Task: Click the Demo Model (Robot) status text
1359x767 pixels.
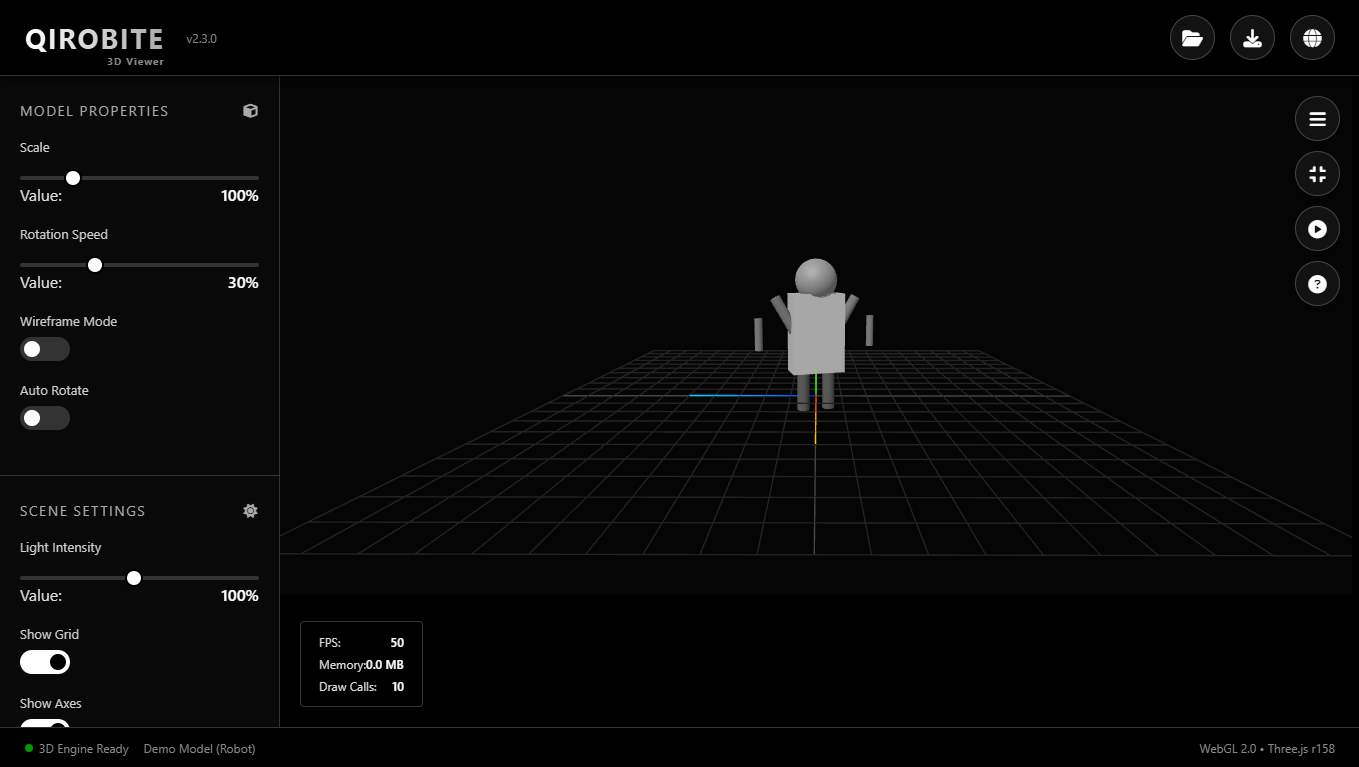Action: [200, 749]
